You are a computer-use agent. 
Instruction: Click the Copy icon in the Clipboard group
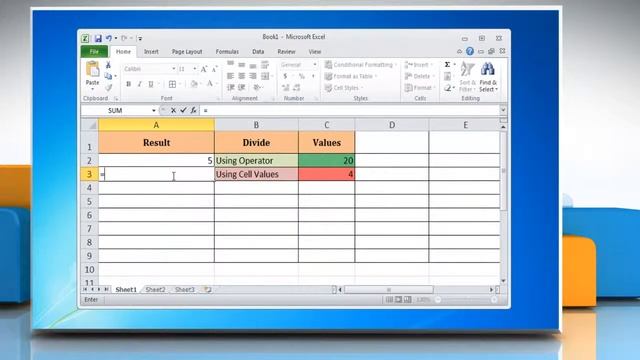point(108,76)
